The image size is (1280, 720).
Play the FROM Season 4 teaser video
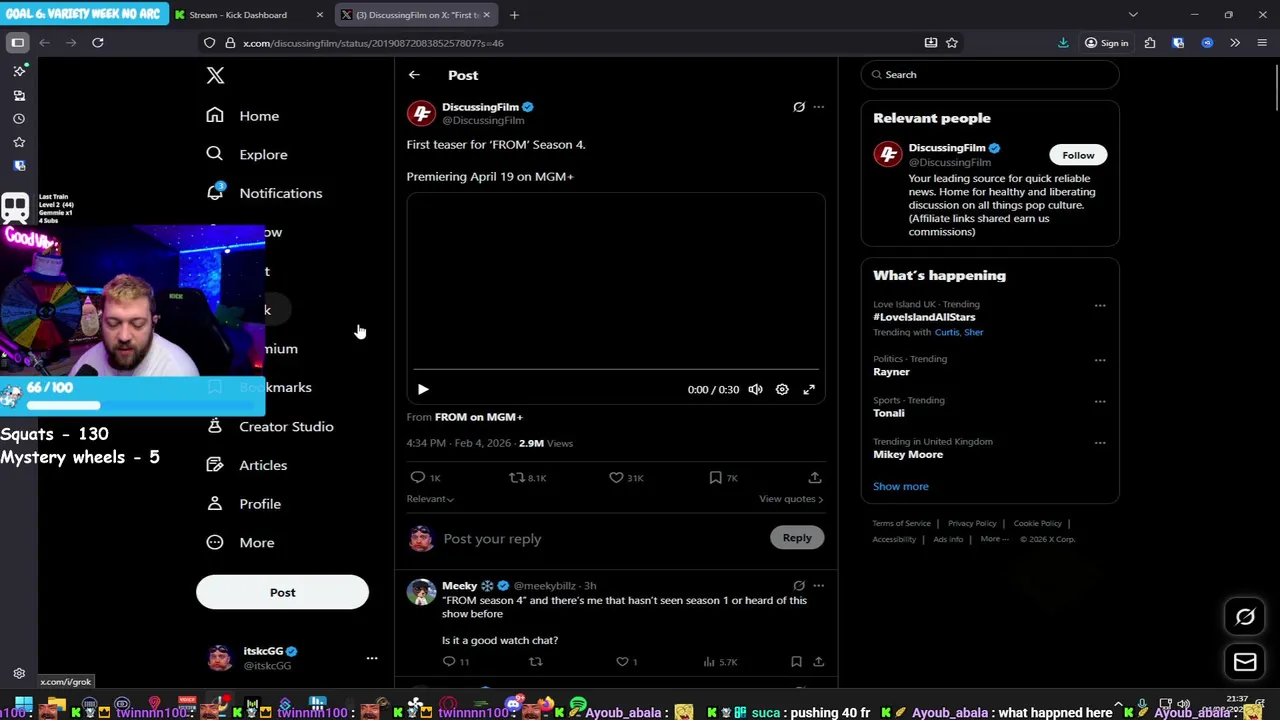coord(423,389)
